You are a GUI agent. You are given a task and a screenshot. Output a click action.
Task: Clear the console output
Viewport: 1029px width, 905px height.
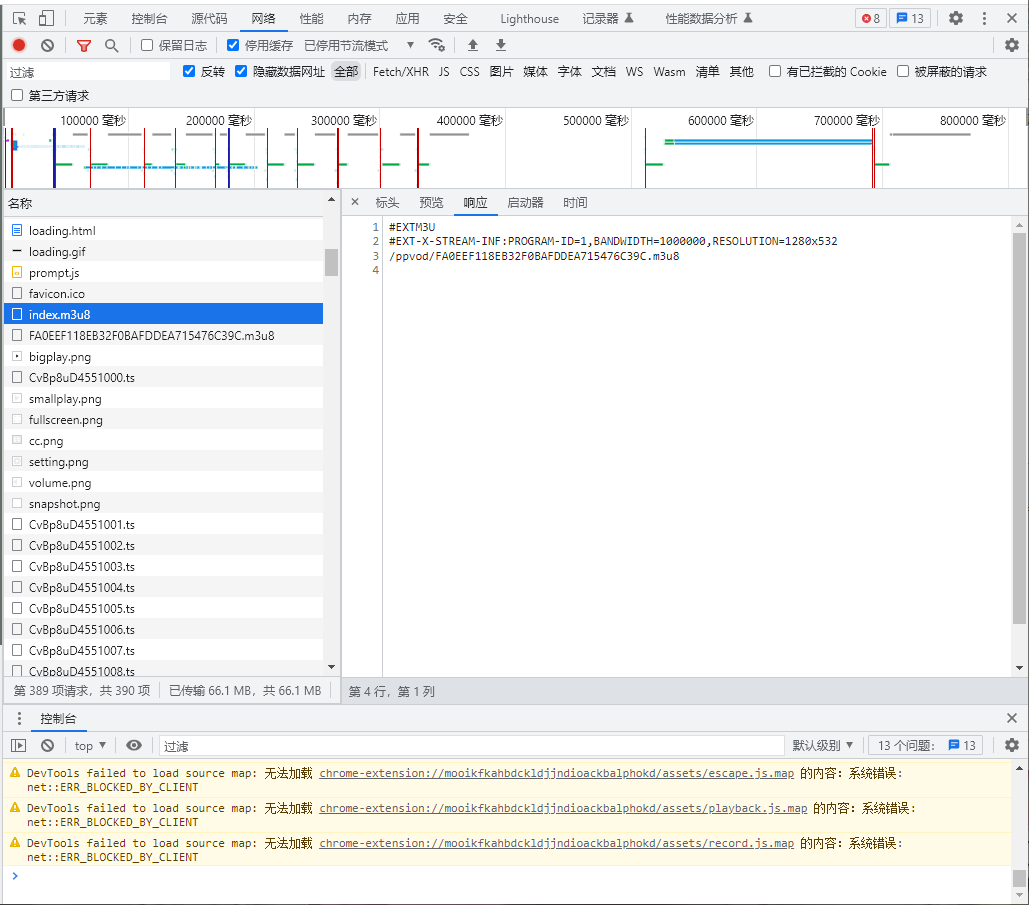(x=47, y=746)
